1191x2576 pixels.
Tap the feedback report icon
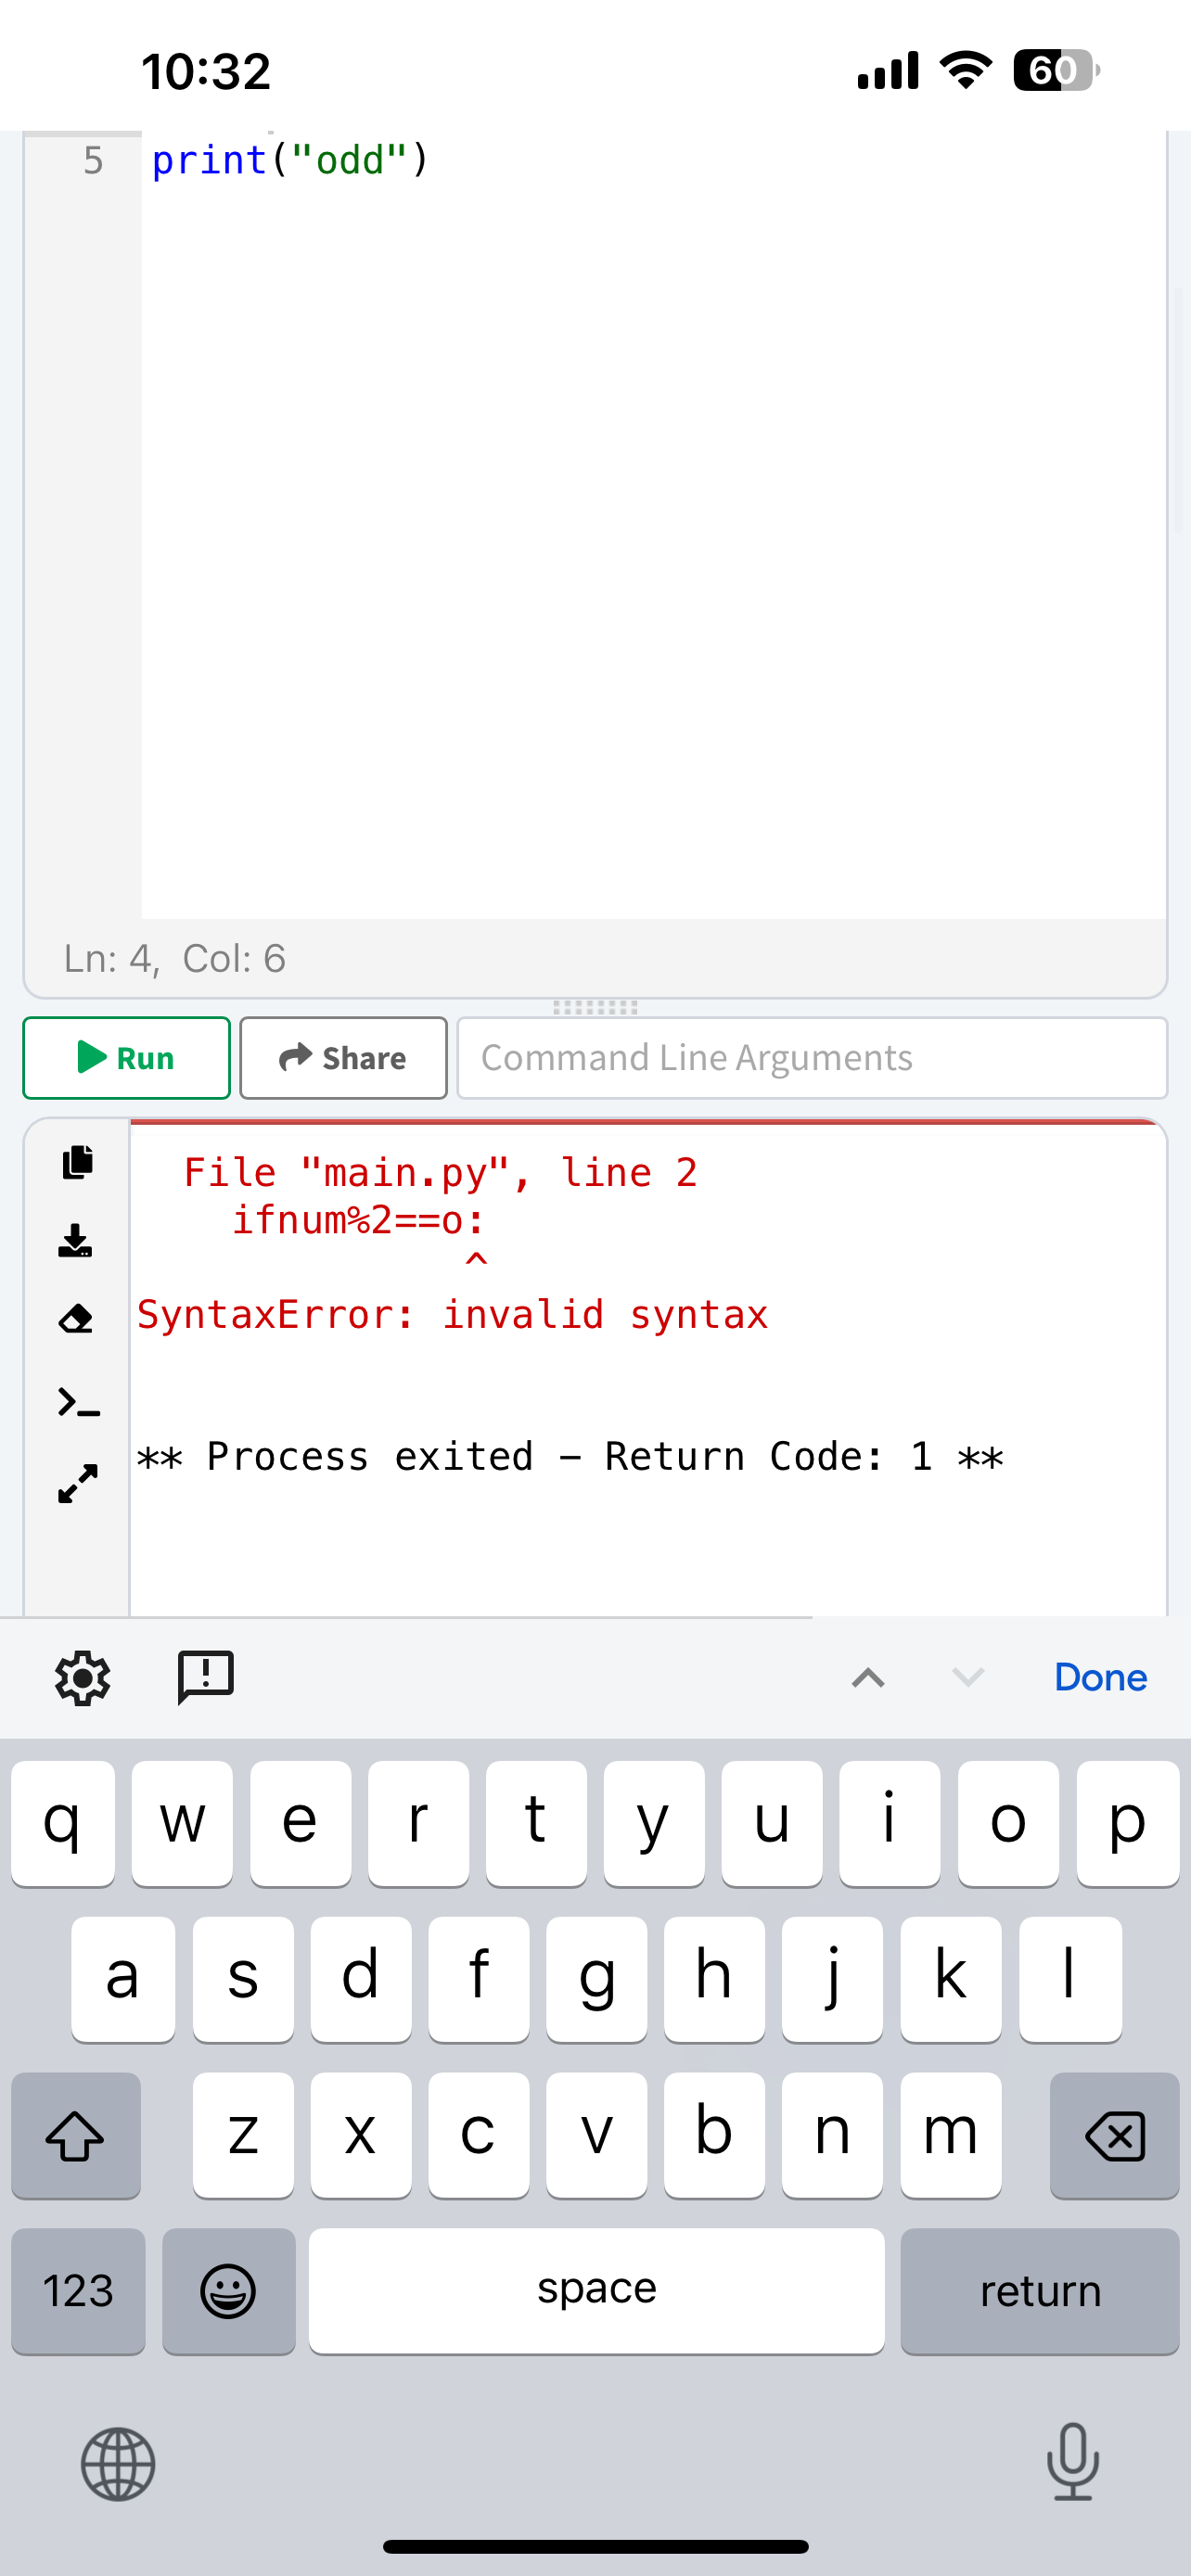tap(205, 1677)
